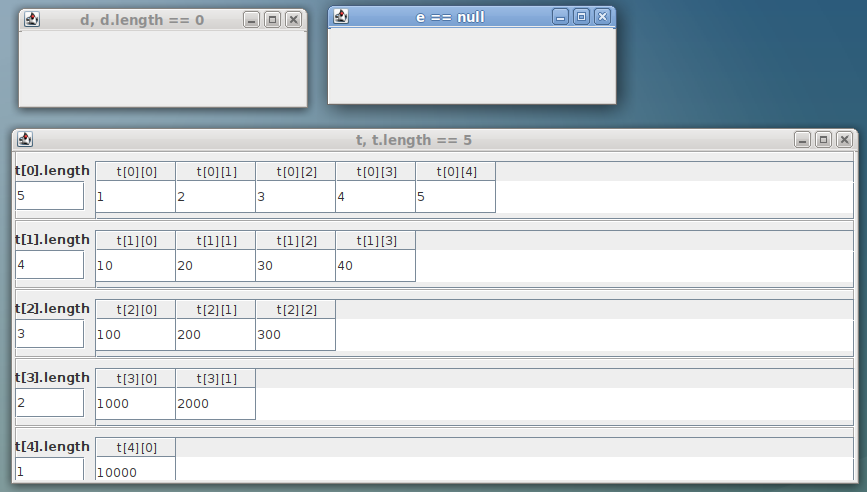
Task: Click the t[0].length field containing 5
Action: 50,196
